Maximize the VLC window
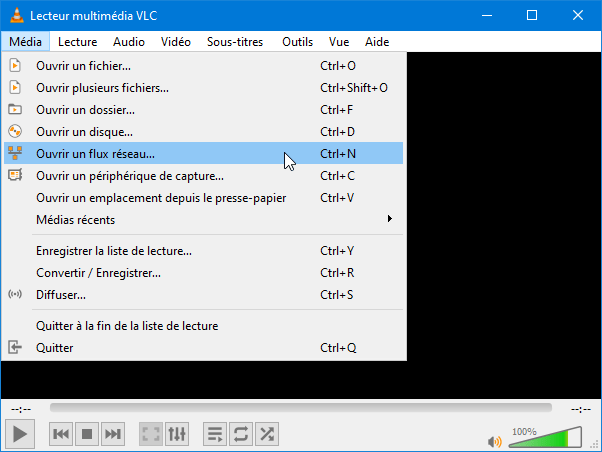 [532, 15]
